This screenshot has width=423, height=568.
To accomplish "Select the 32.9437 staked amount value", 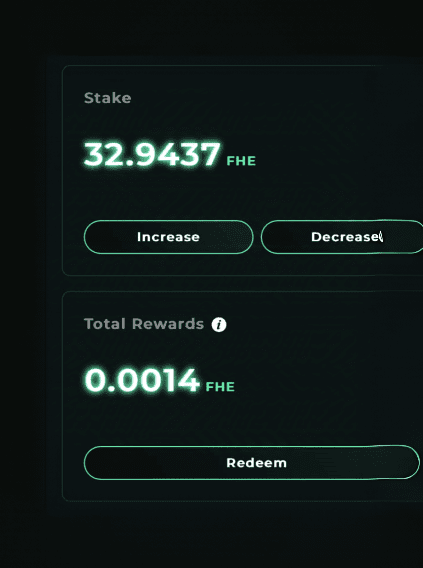I will pyautogui.click(x=152, y=155).
